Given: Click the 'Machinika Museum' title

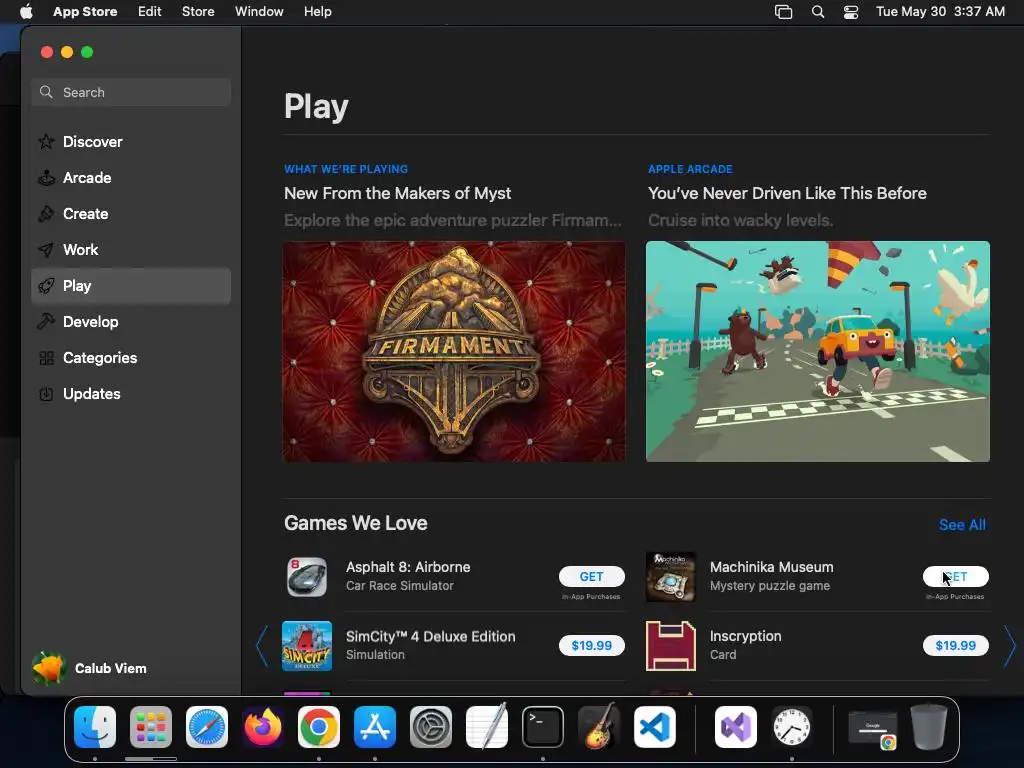Looking at the screenshot, I should pyautogui.click(x=771, y=567).
